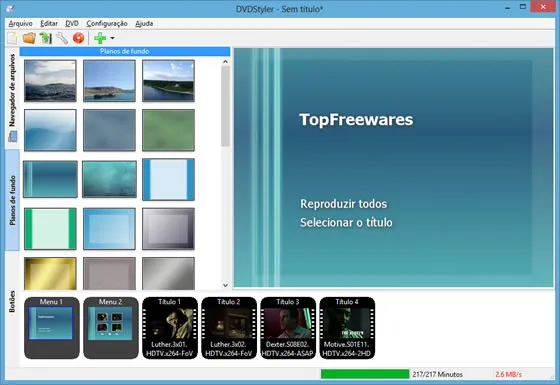
Task: Click the Selecionar o título menu button
Action: (x=346, y=222)
